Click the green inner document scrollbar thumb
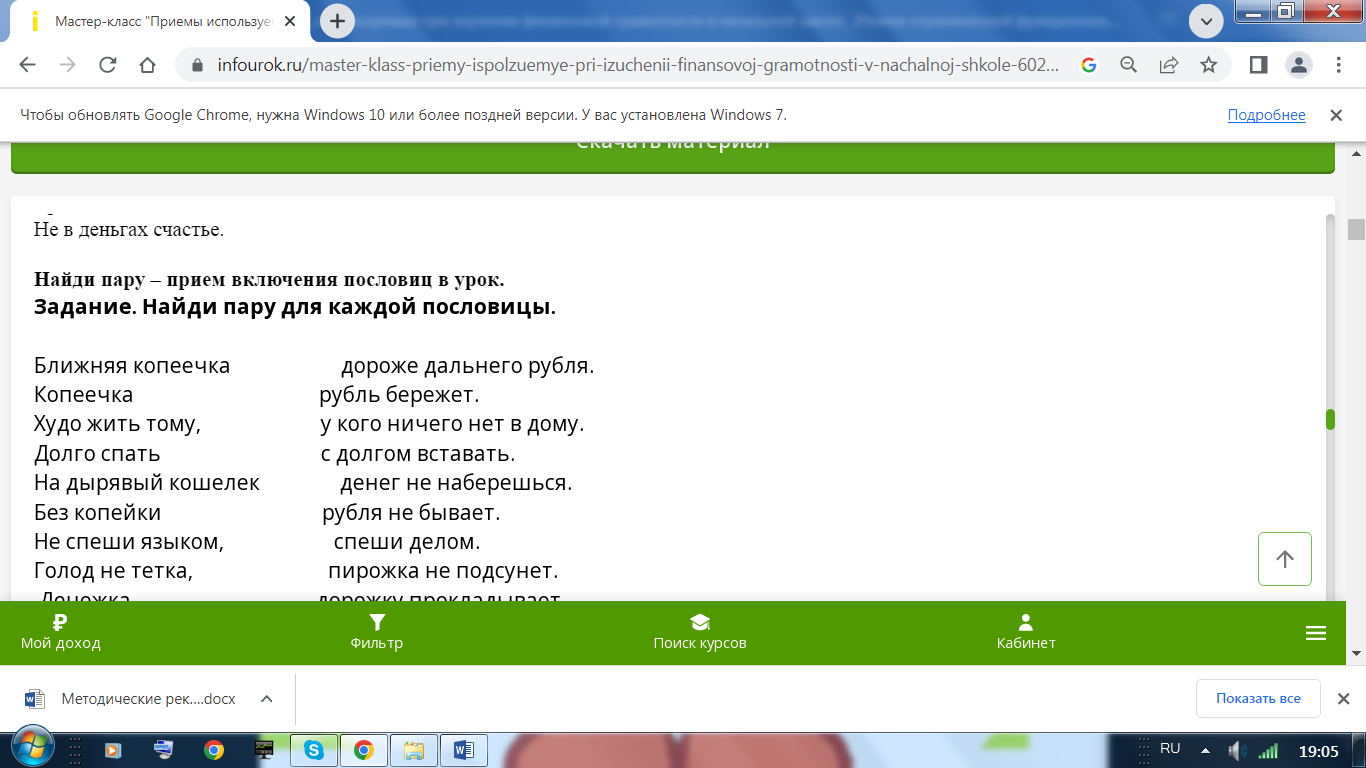 click(x=1330, y=420)
